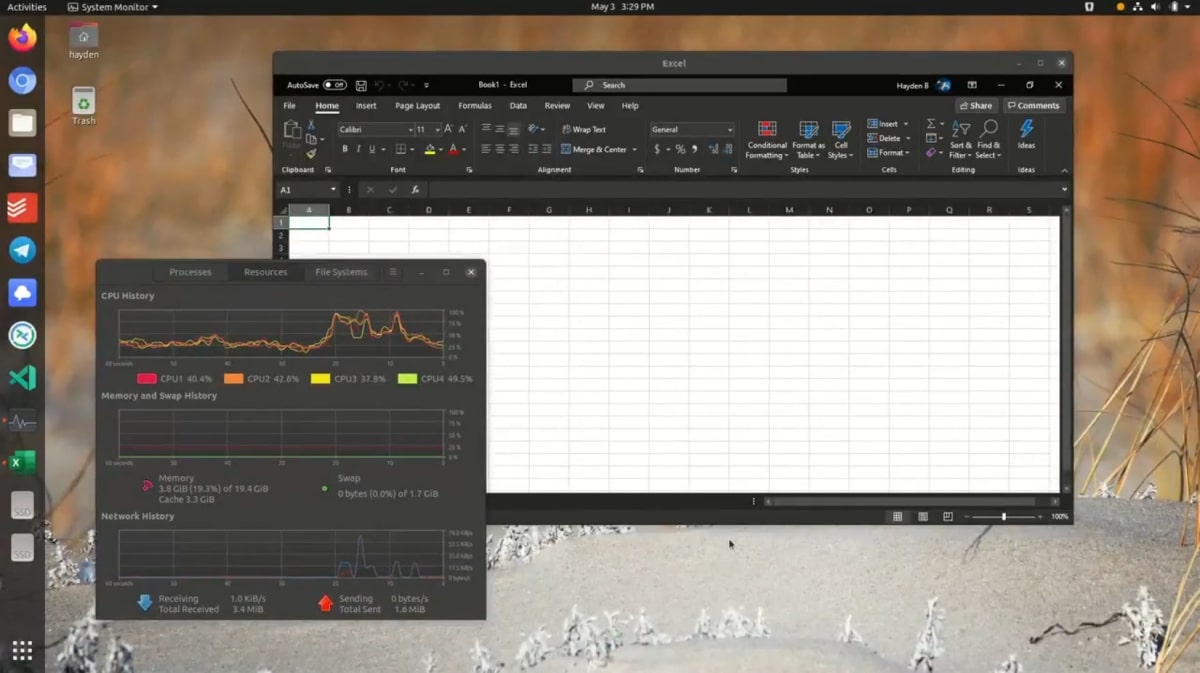Open the font size dropdown

coord(437,130)
